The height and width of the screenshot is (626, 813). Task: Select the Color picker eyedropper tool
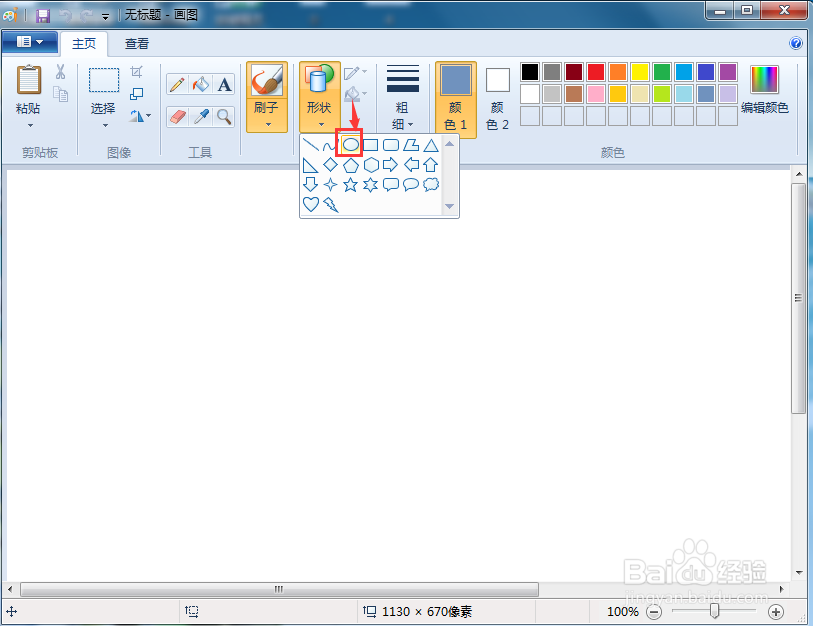201,117
